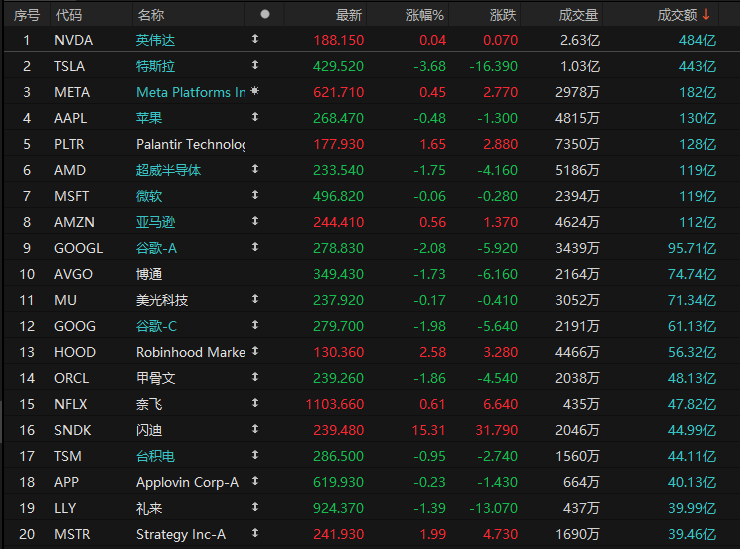This screenshot has height=549, width=740.
Task: Open the 特斯拉 stock name link
Action: (155, 66)
